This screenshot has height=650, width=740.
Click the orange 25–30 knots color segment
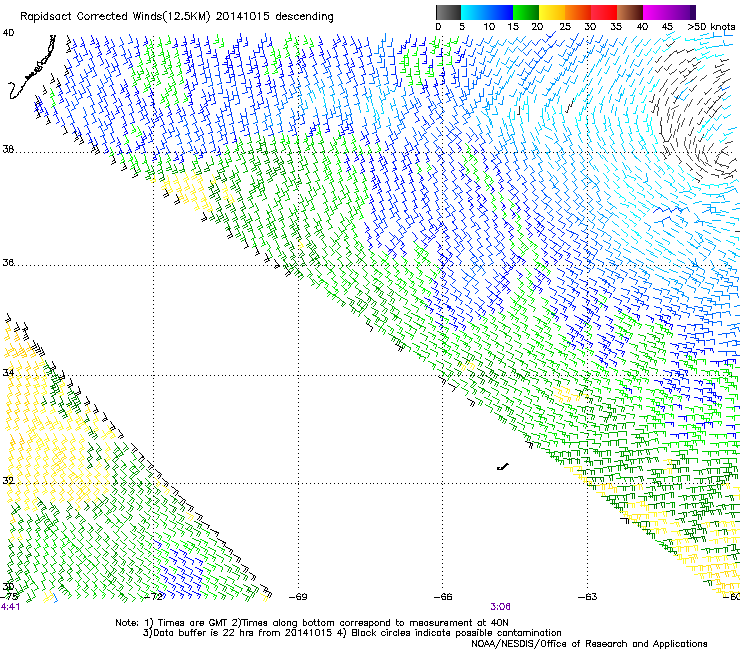click(x=578, y=12)
